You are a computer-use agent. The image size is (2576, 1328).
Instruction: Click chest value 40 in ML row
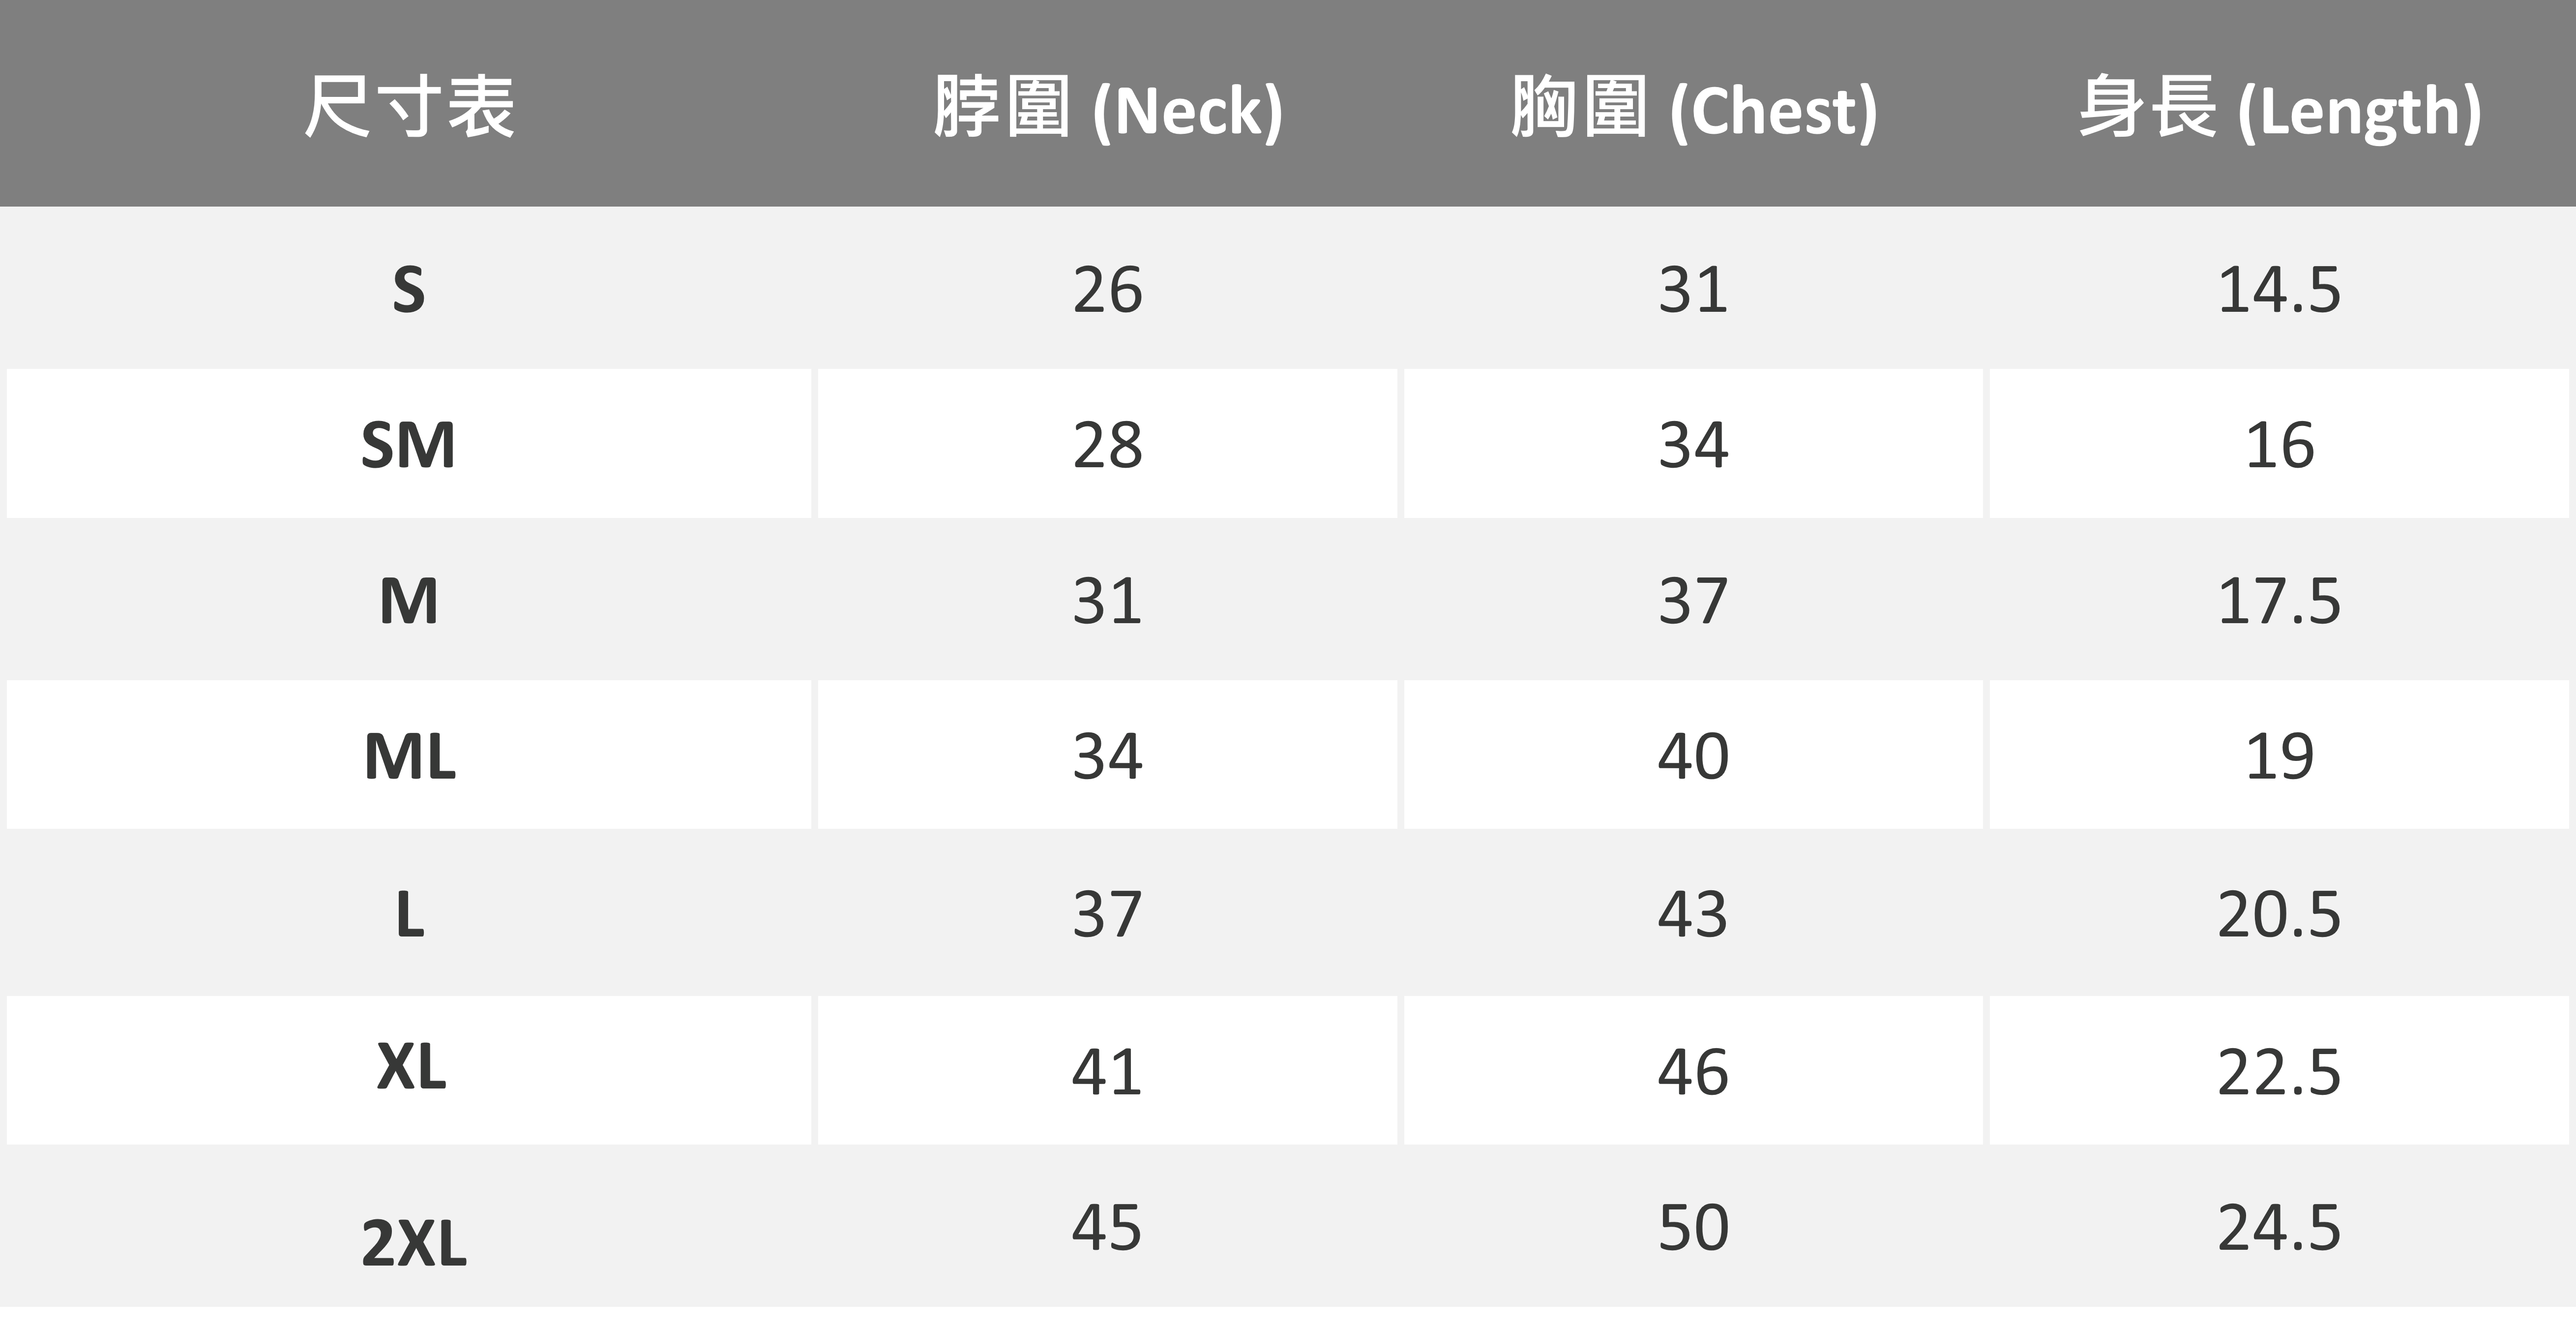1693,756
